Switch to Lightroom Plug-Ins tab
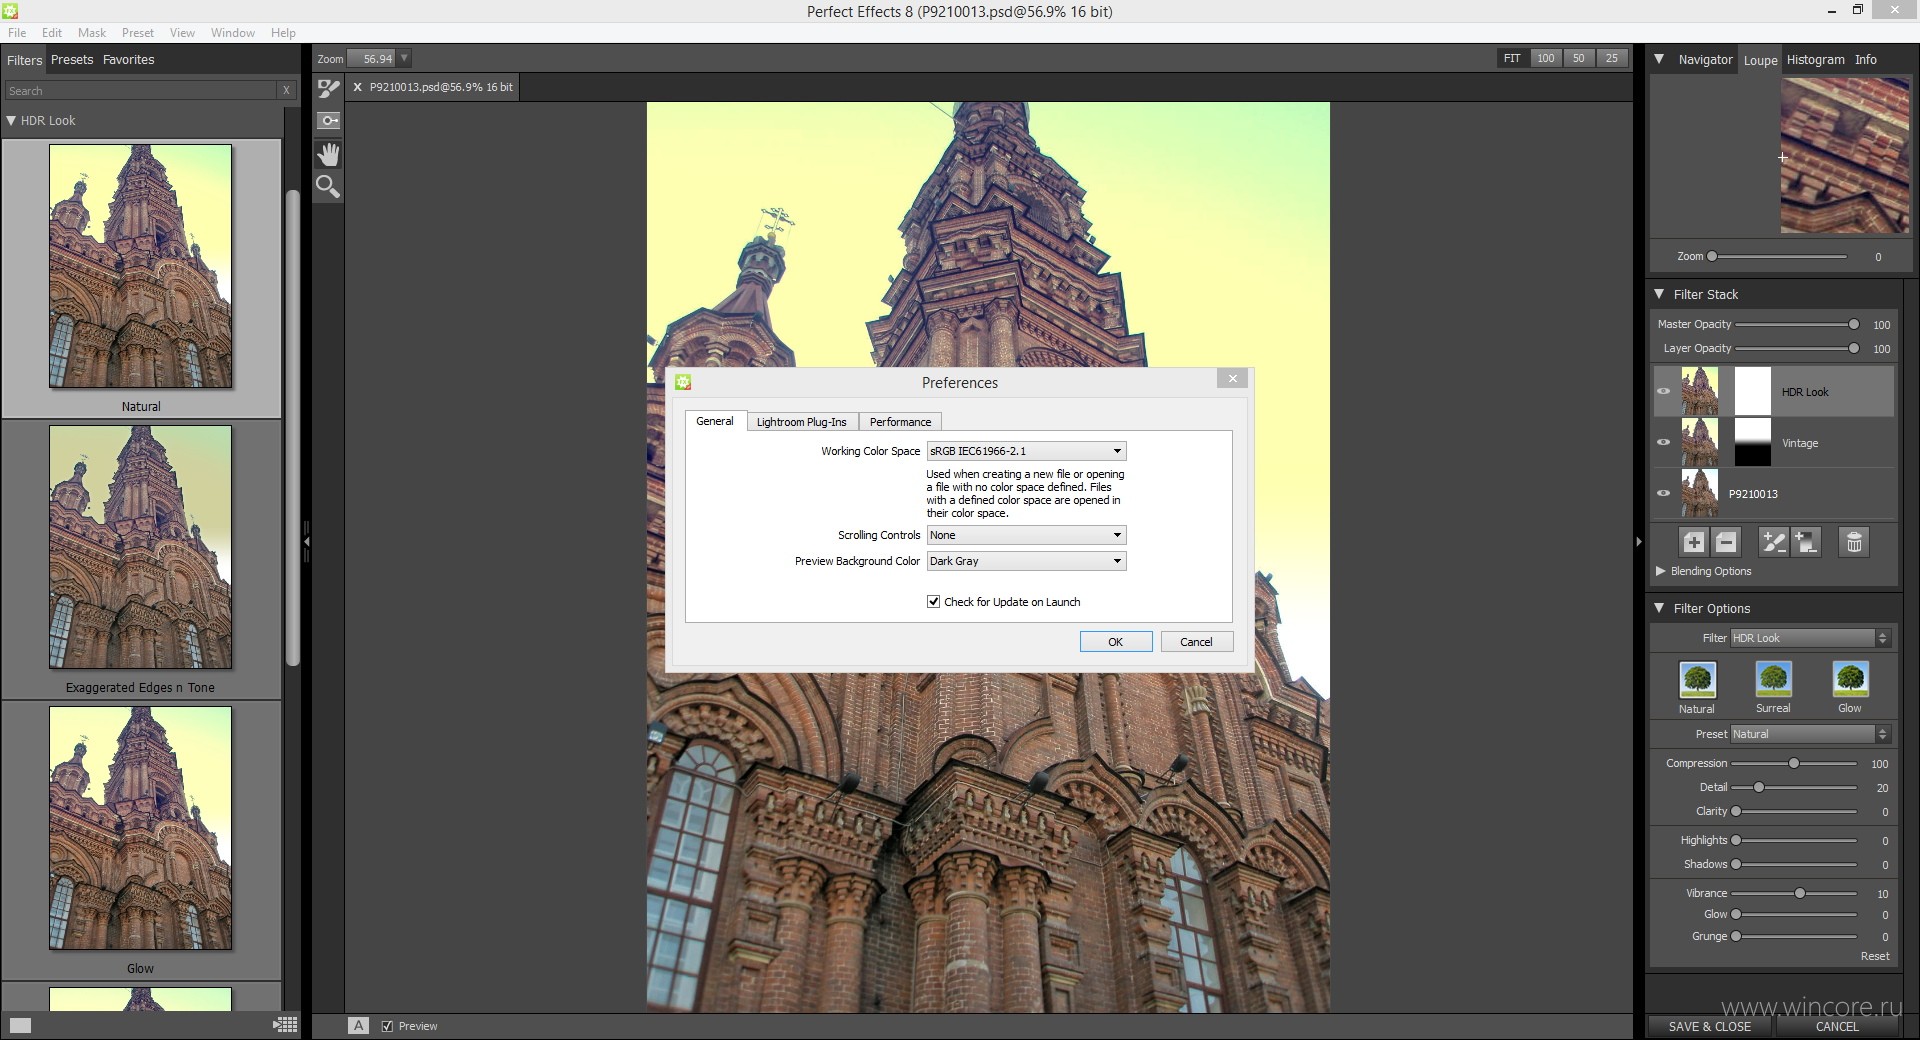Viewport: 1920px width, 1040px height. pyautogui.click(x=801, y=422)
